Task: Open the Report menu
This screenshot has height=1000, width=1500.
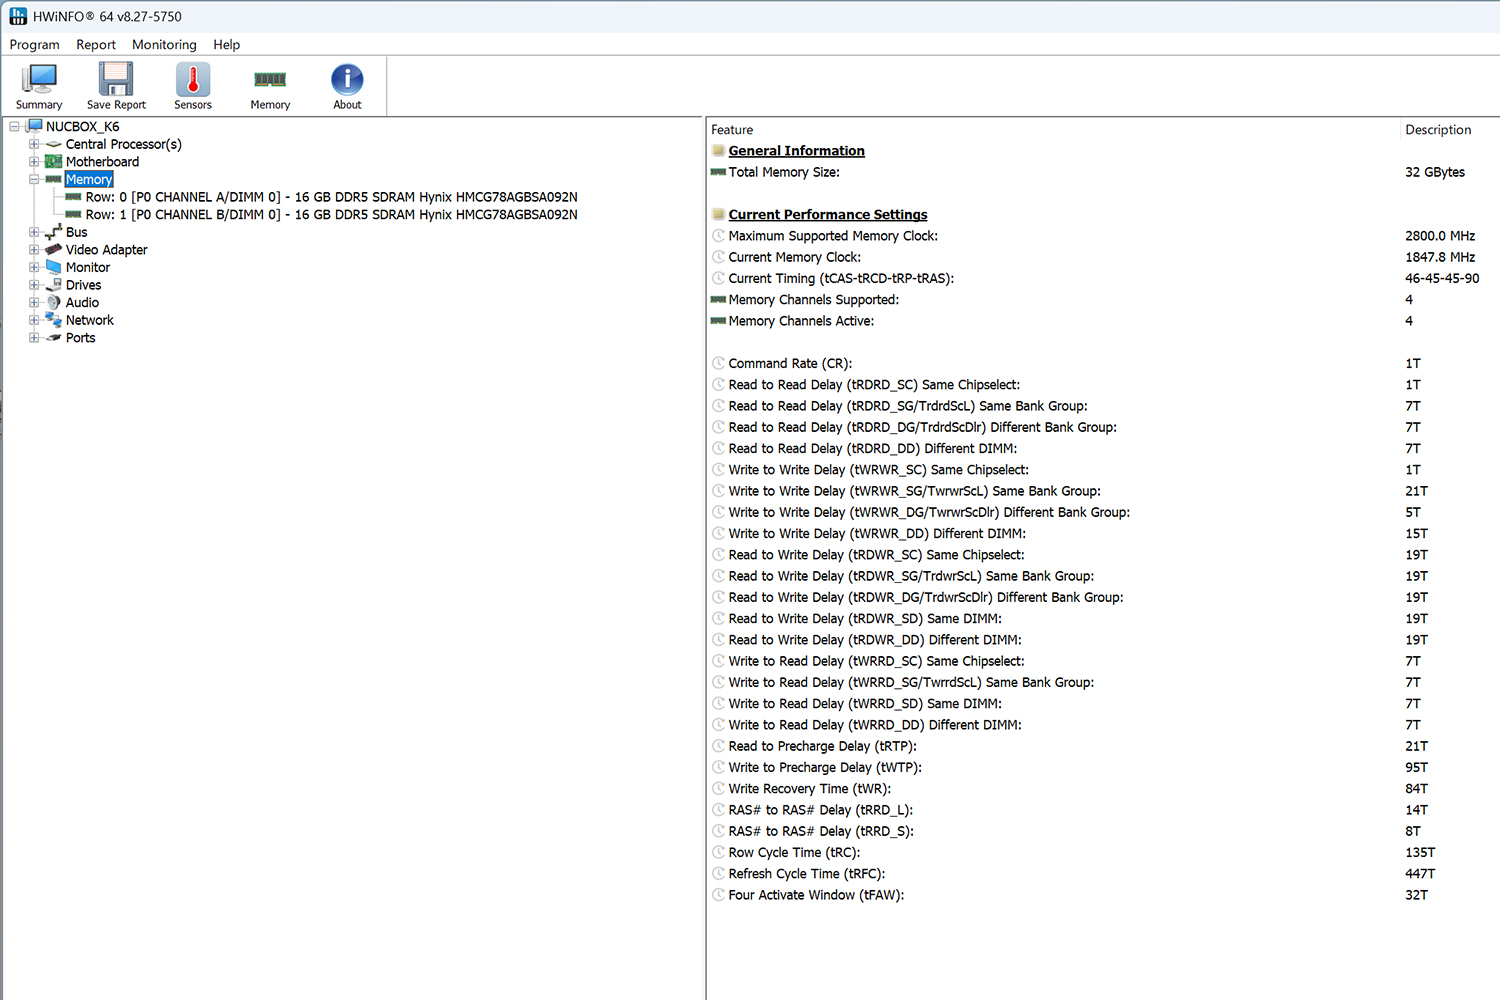Action: point(96,45)
